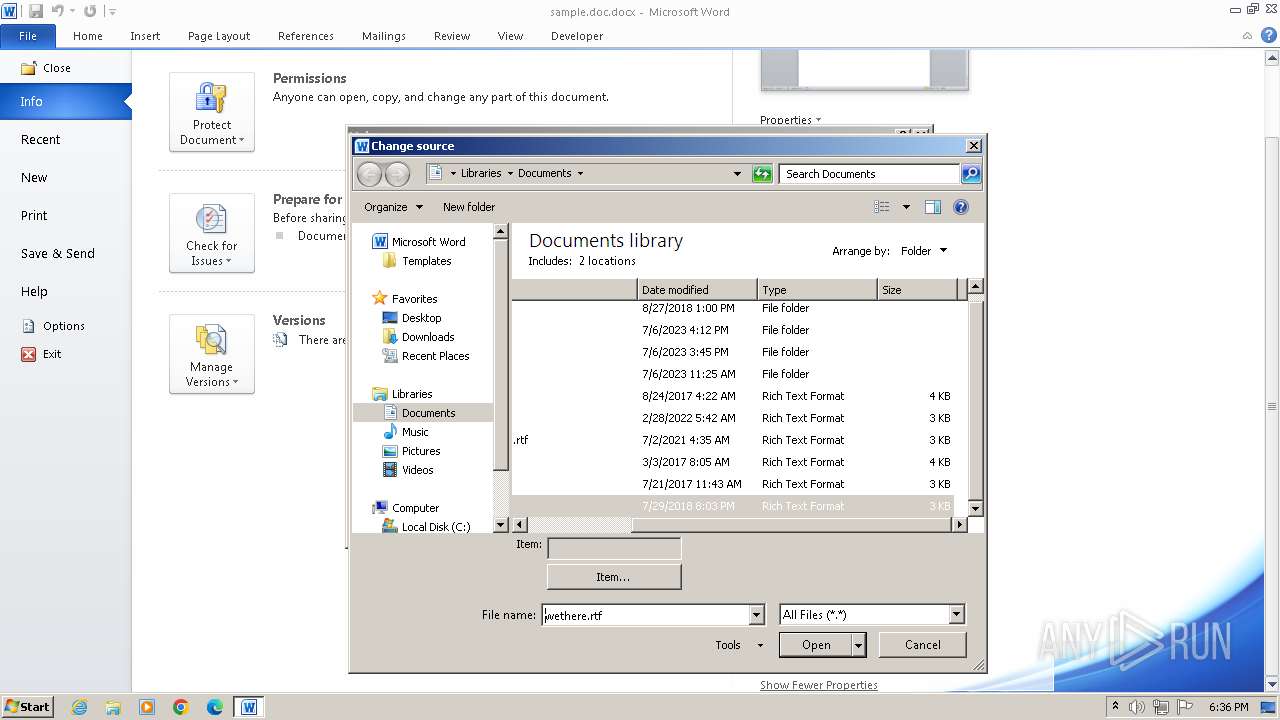Switch to the Page Layout tab

[219, 36]
